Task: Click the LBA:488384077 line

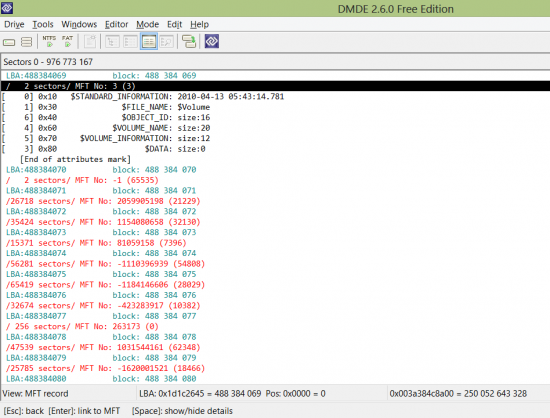Action: click(x=101, y=316)
